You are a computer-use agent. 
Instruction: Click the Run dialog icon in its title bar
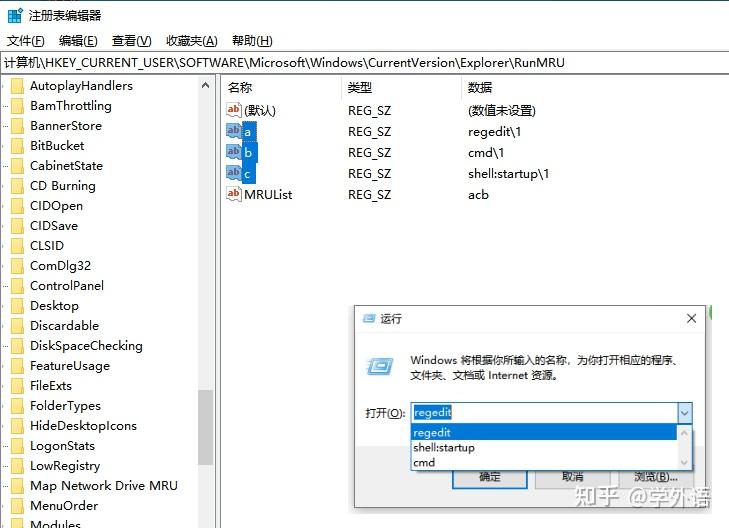tap(369, 318)
